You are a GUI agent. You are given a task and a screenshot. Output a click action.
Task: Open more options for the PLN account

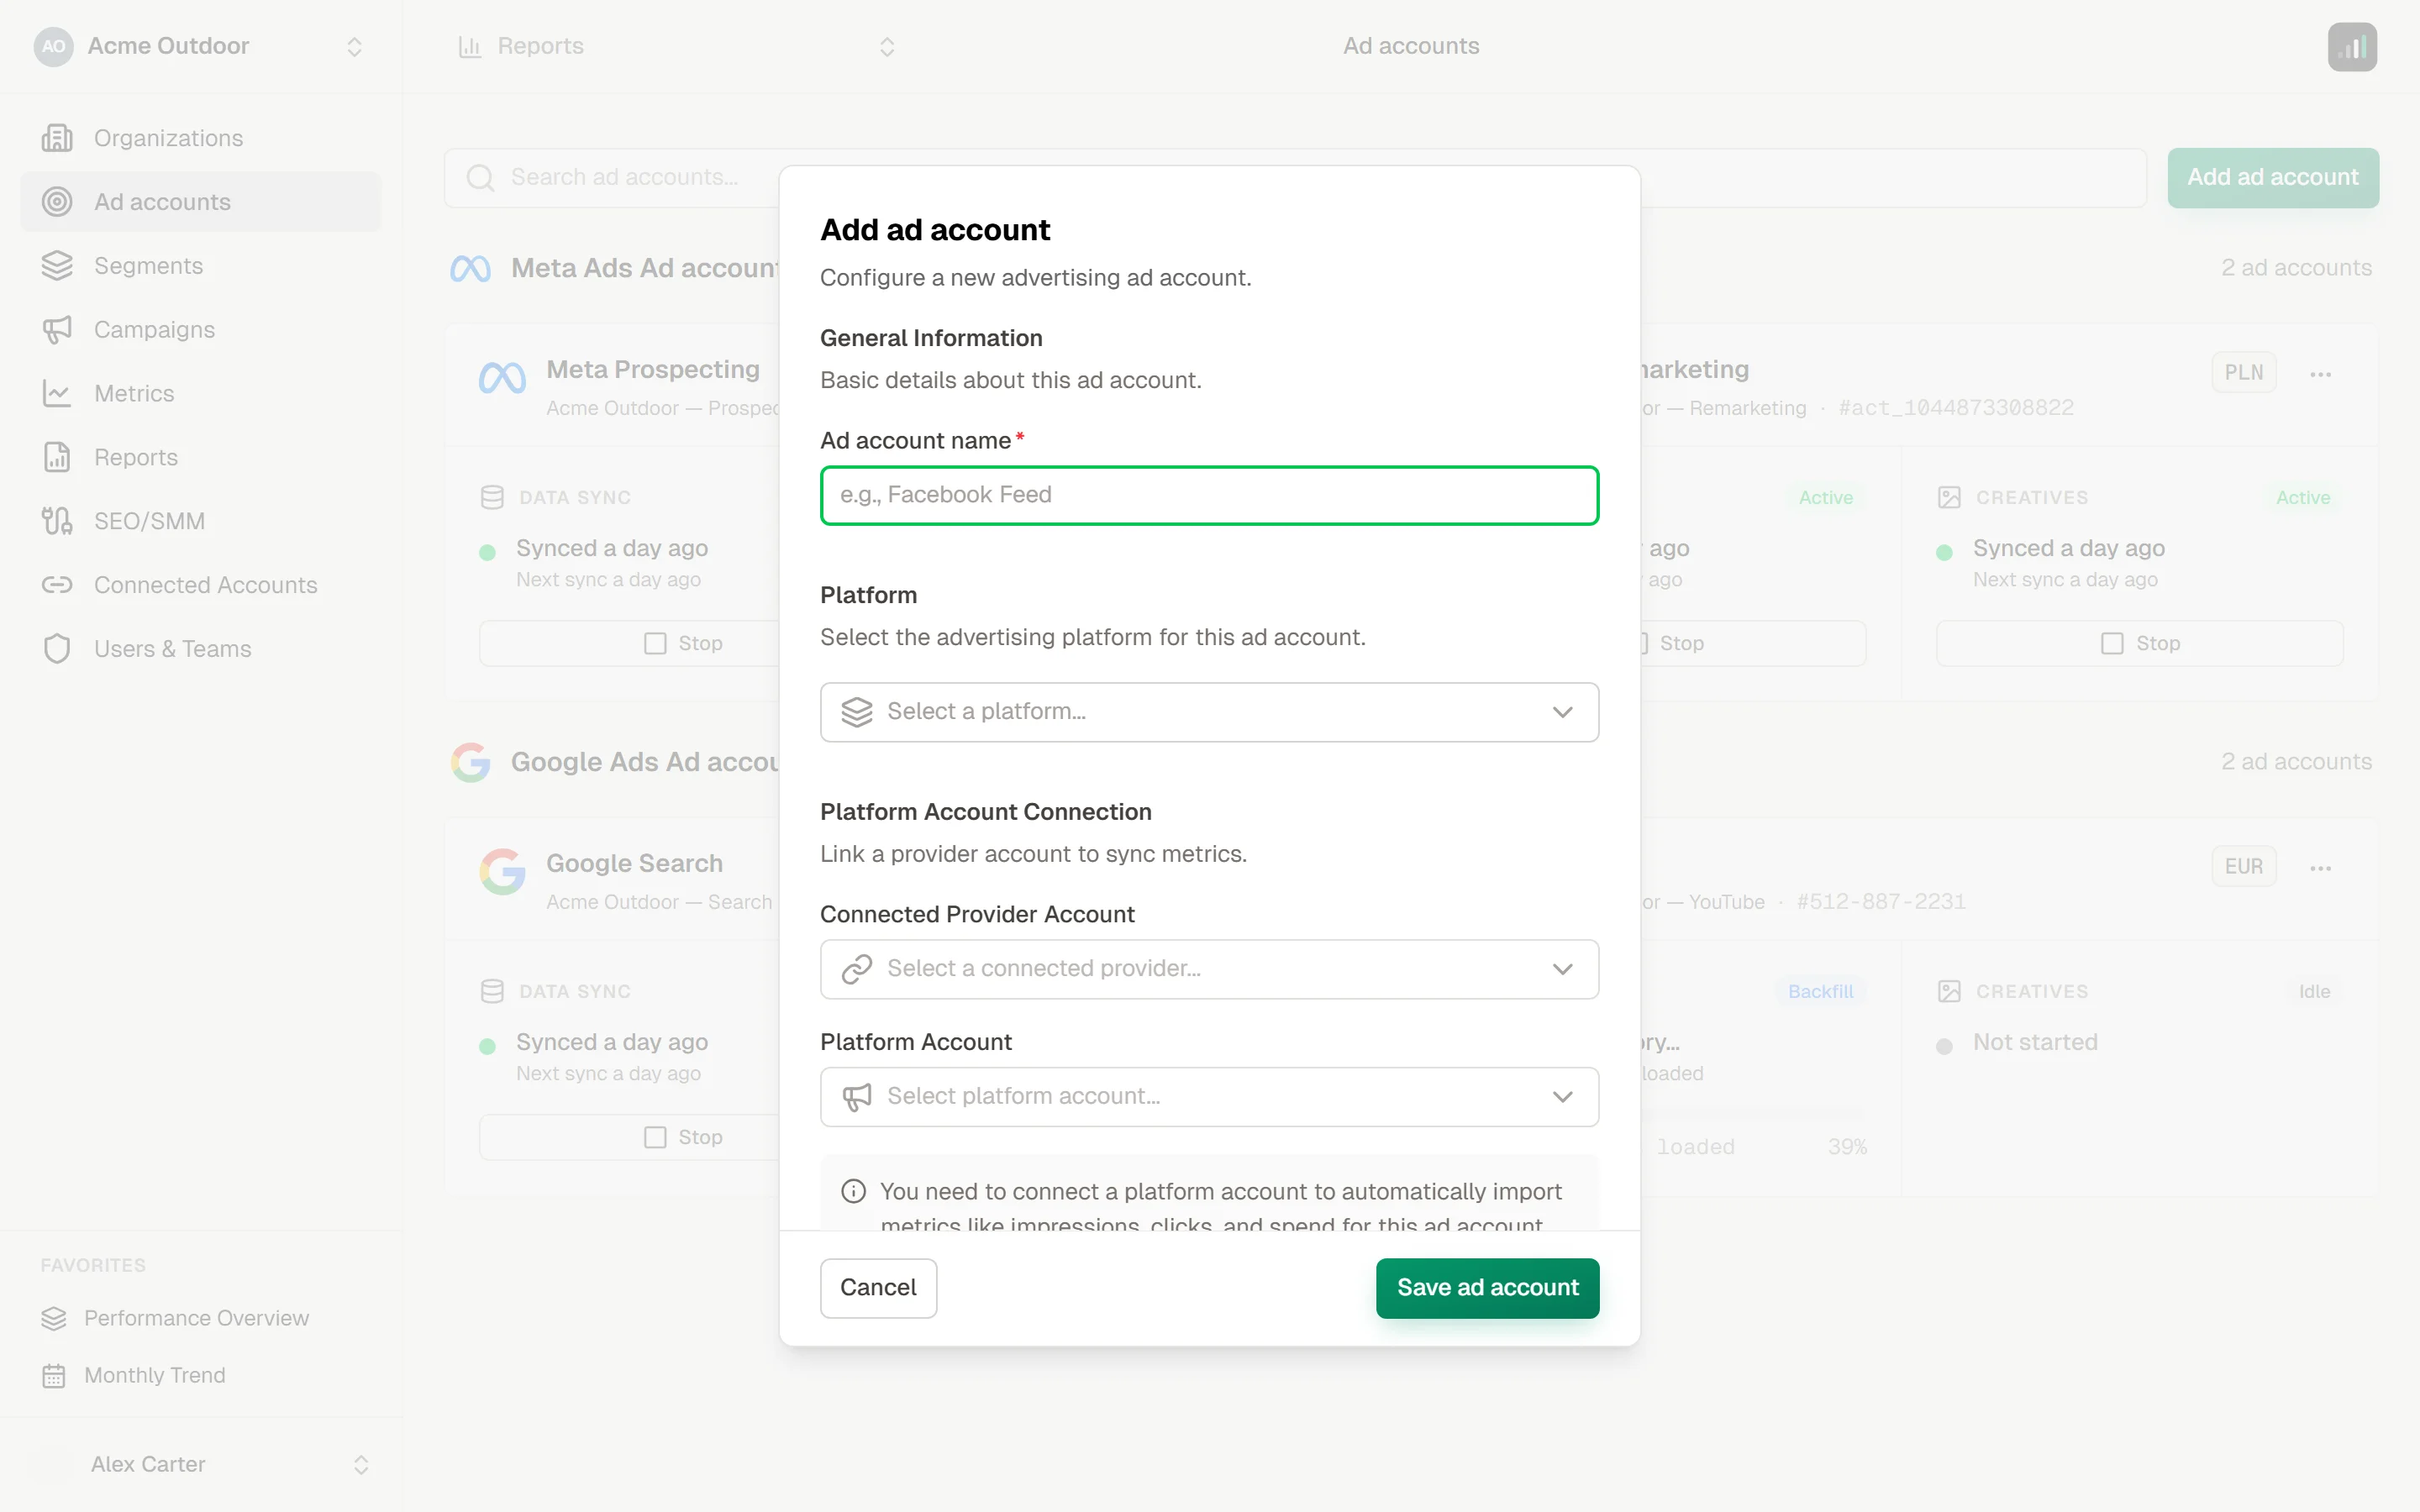2321,374
